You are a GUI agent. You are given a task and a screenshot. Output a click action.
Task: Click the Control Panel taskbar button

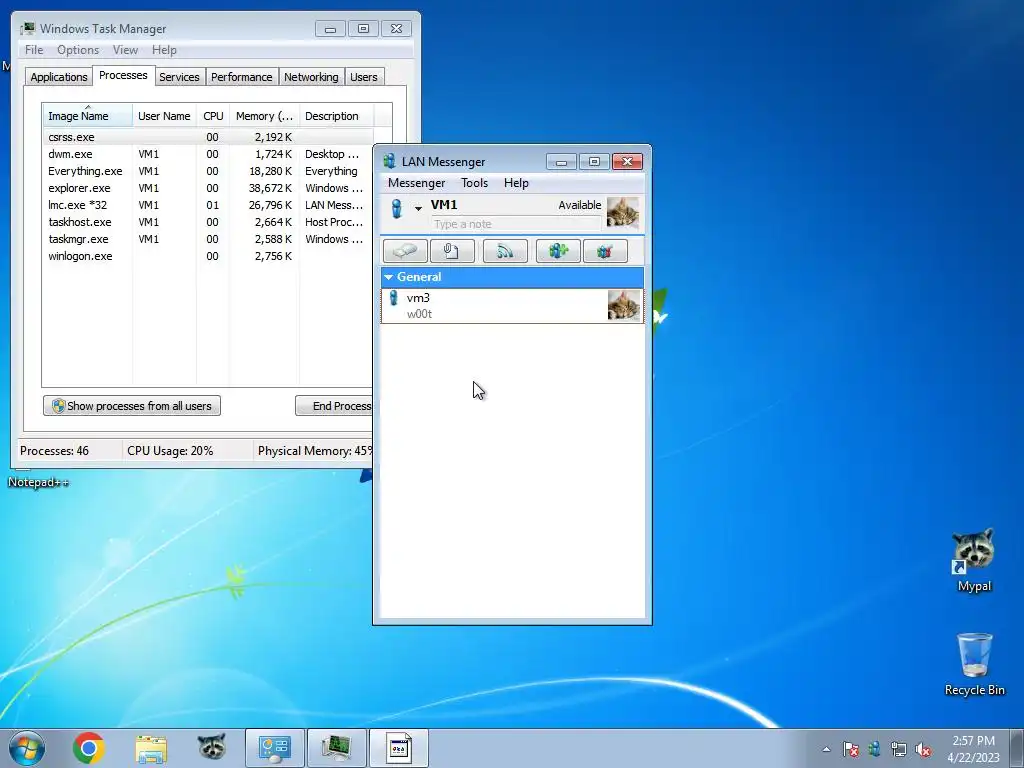[274, 748]
